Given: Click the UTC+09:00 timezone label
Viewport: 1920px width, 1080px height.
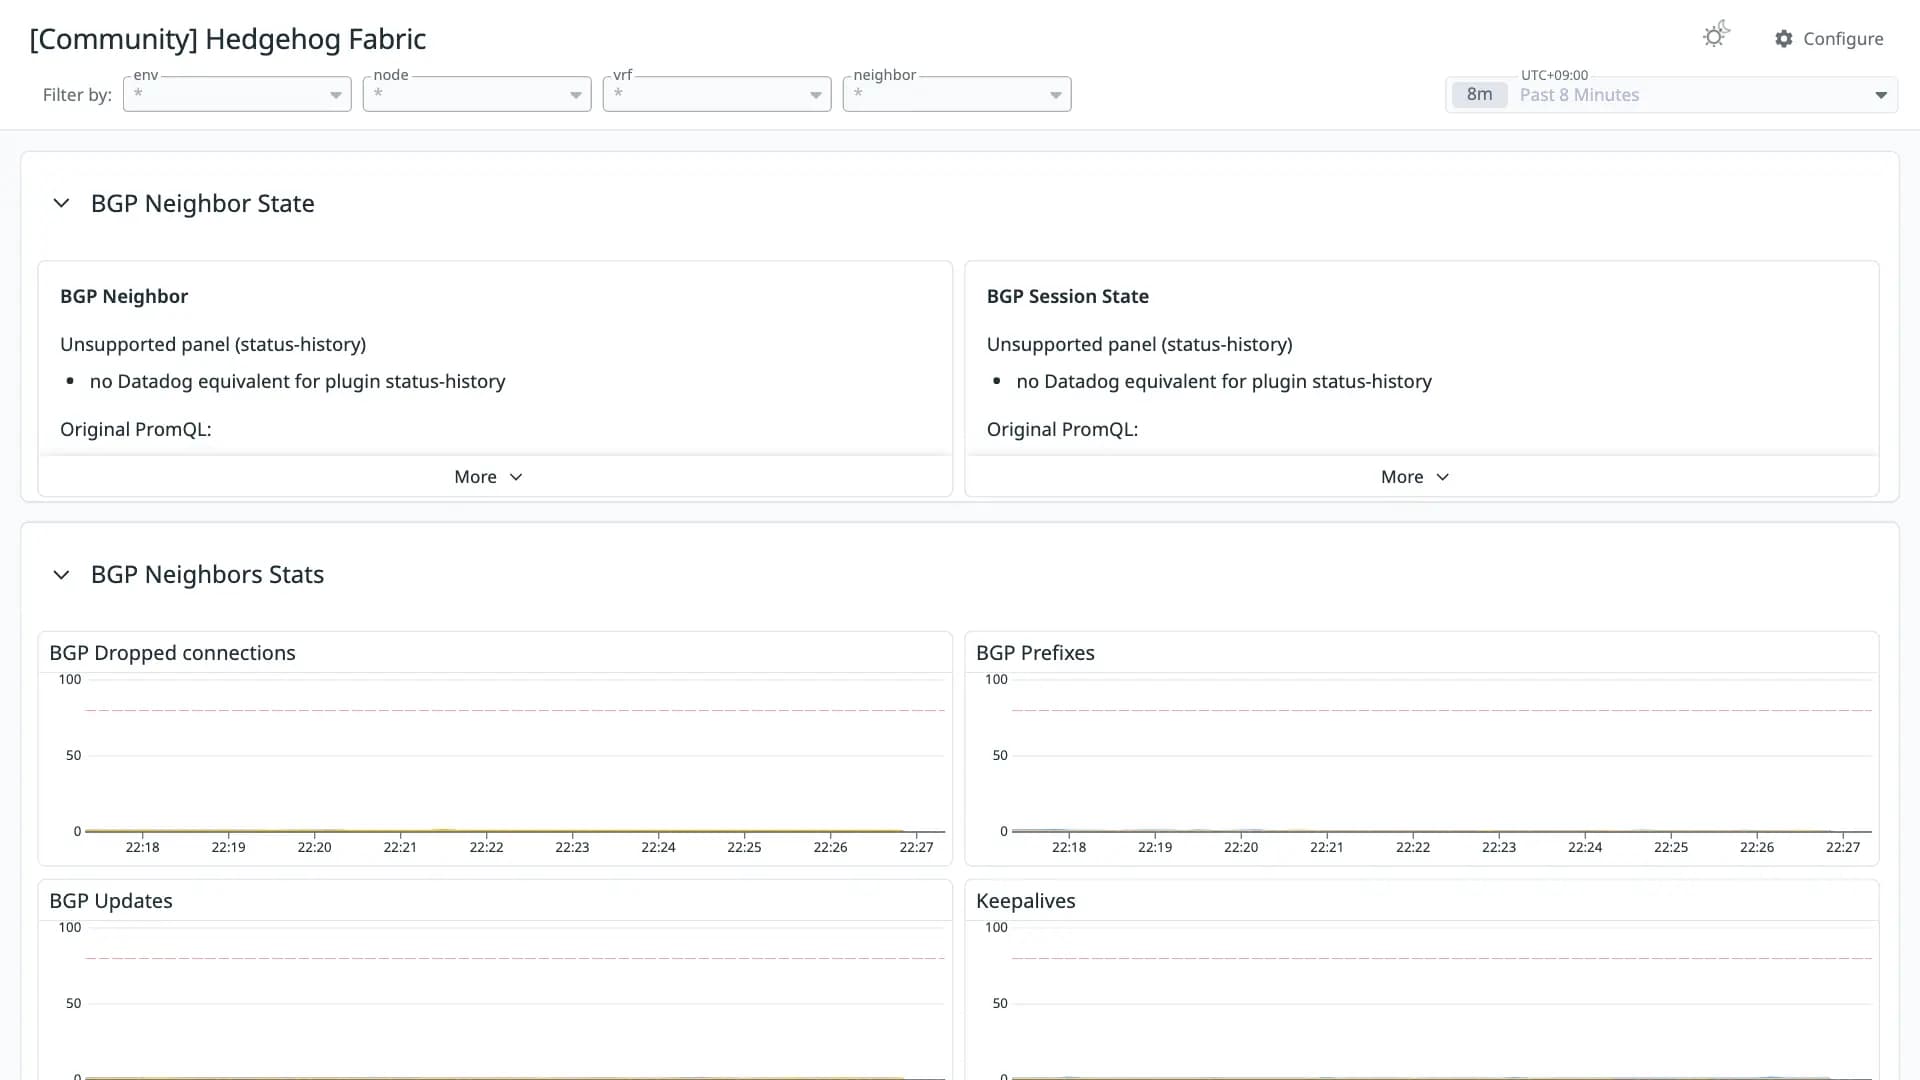Looking at the screenshot, I should (x=1554, y=75).
